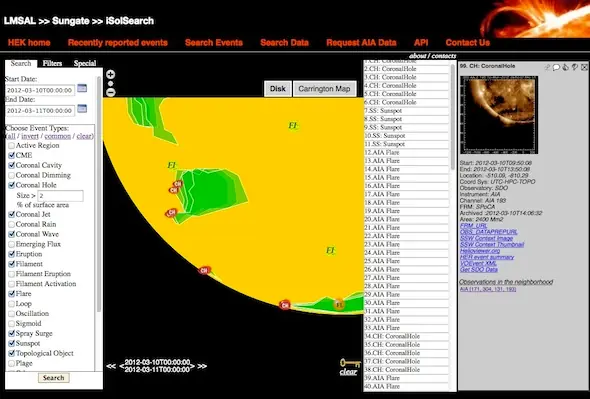
Task: Click the Coronal Hole Size input box
Action: pos(60,196)
